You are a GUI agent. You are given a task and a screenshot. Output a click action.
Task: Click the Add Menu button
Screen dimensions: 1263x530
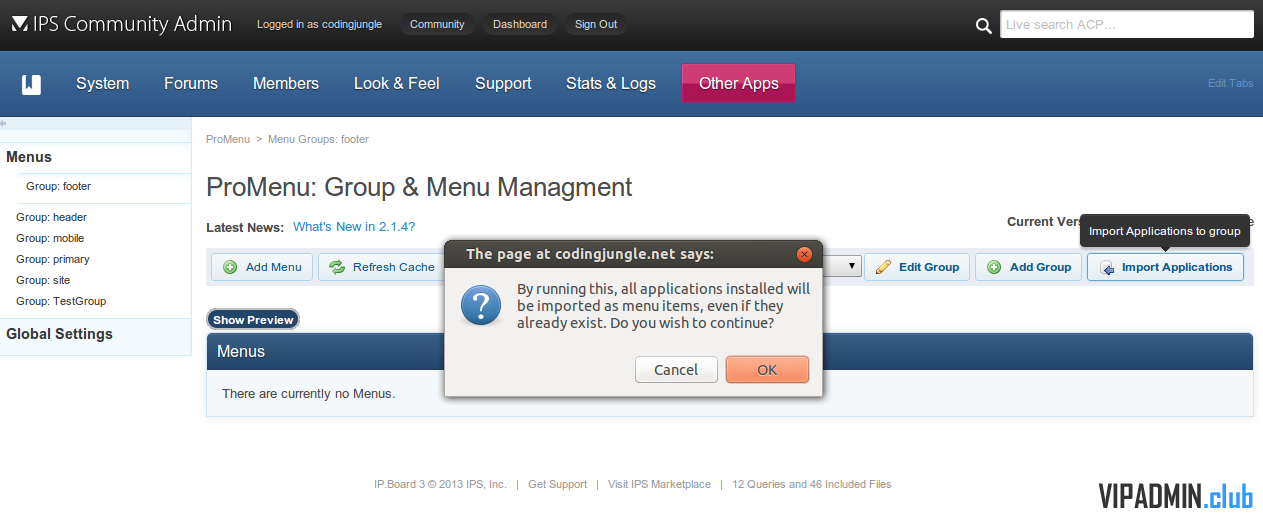[262, 267]
